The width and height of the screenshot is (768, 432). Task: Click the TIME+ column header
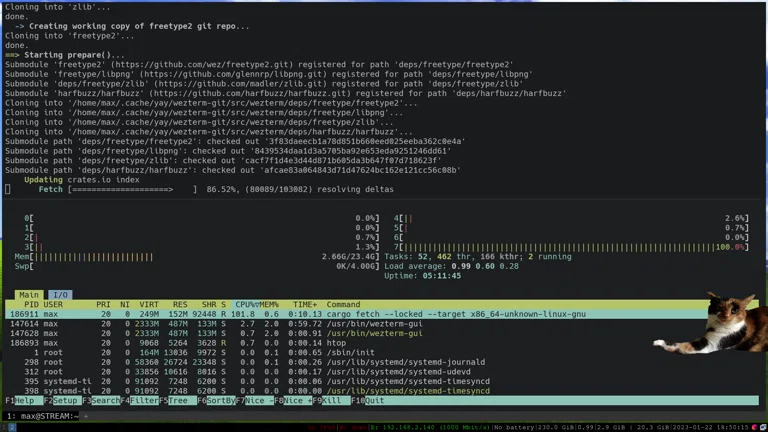point(304,304)
